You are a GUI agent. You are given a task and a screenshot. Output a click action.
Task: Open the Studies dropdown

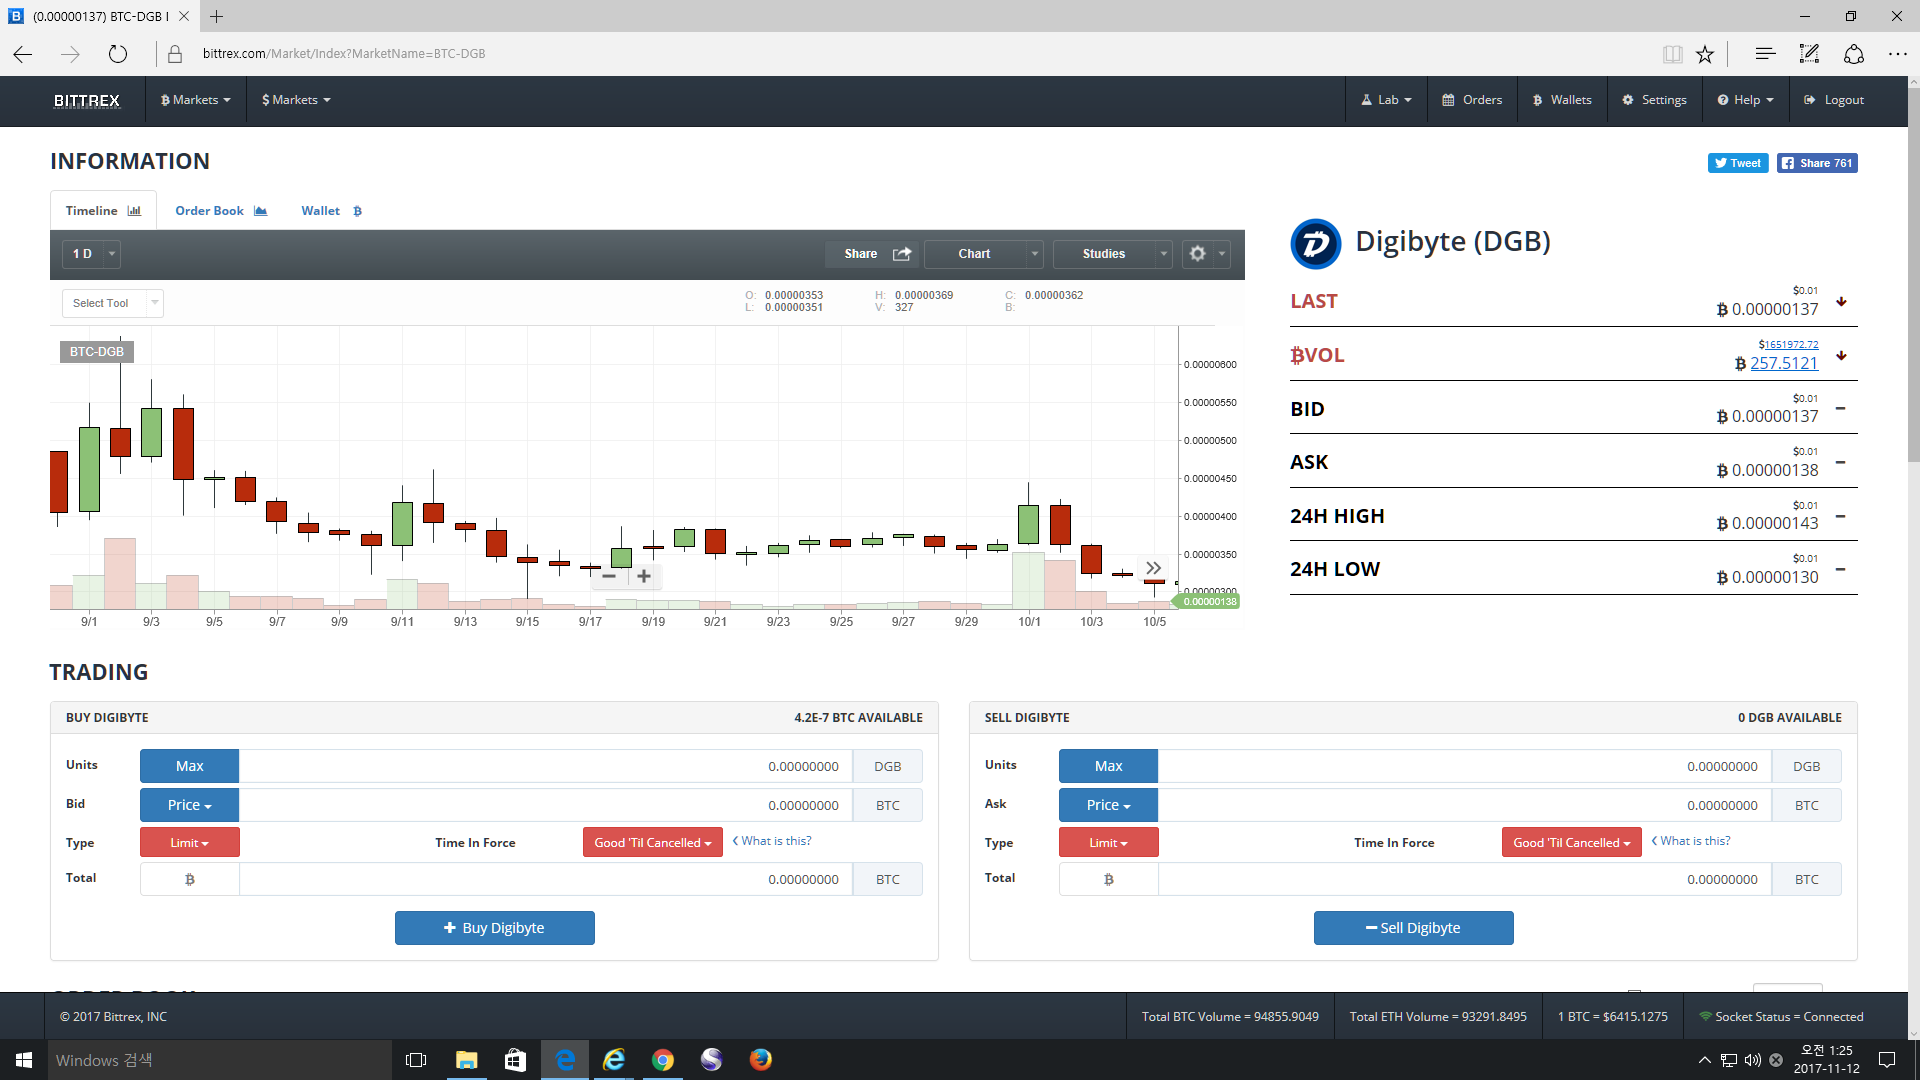click(1113, 254)
